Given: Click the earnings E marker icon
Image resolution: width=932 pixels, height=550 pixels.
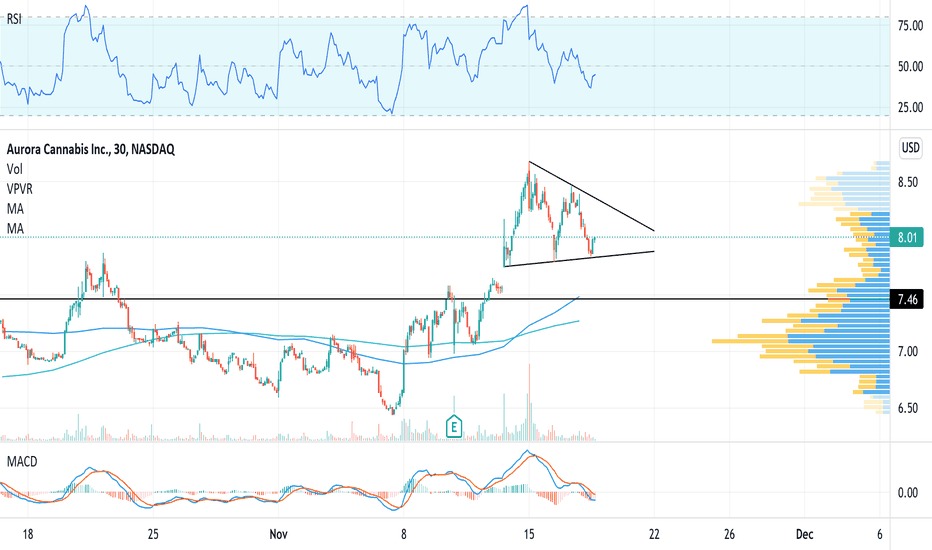Looking at the screenshot, I should (454, 426).
